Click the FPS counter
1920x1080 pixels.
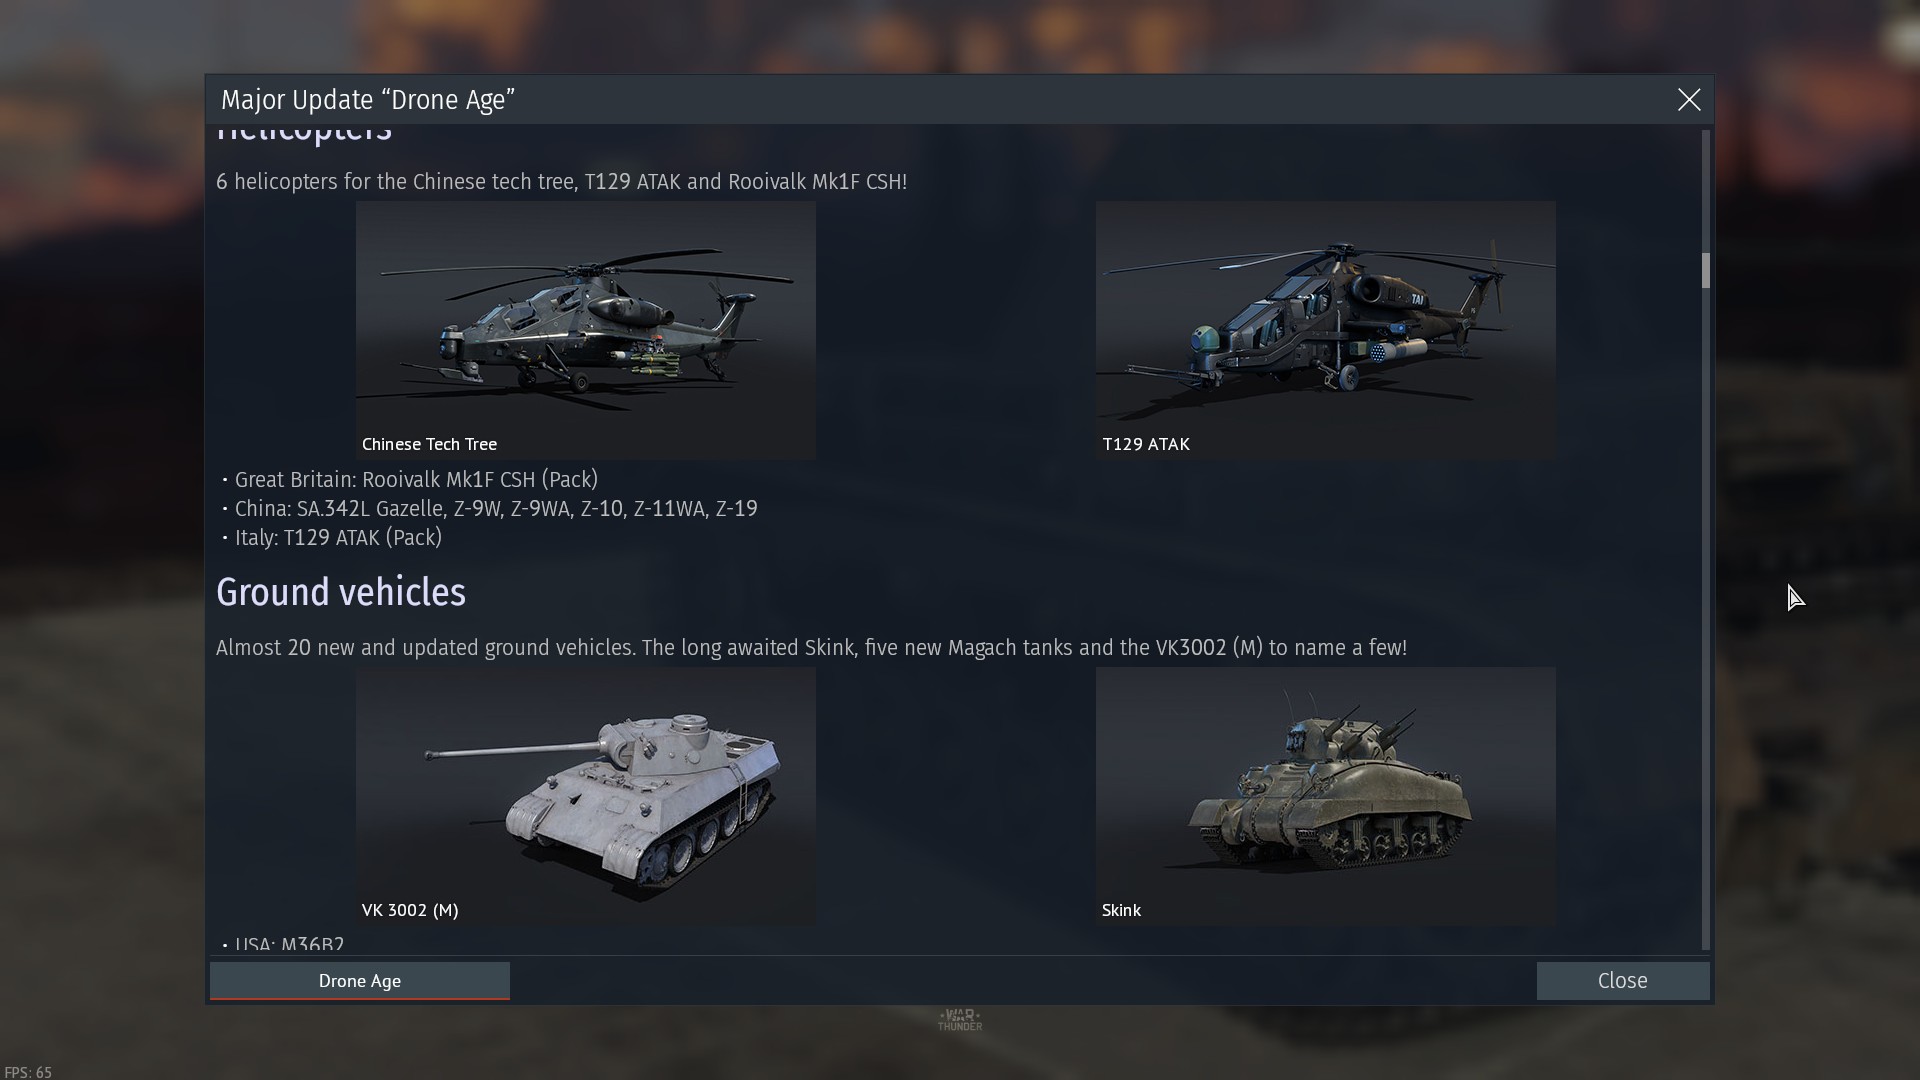(x=28, y=1072)
